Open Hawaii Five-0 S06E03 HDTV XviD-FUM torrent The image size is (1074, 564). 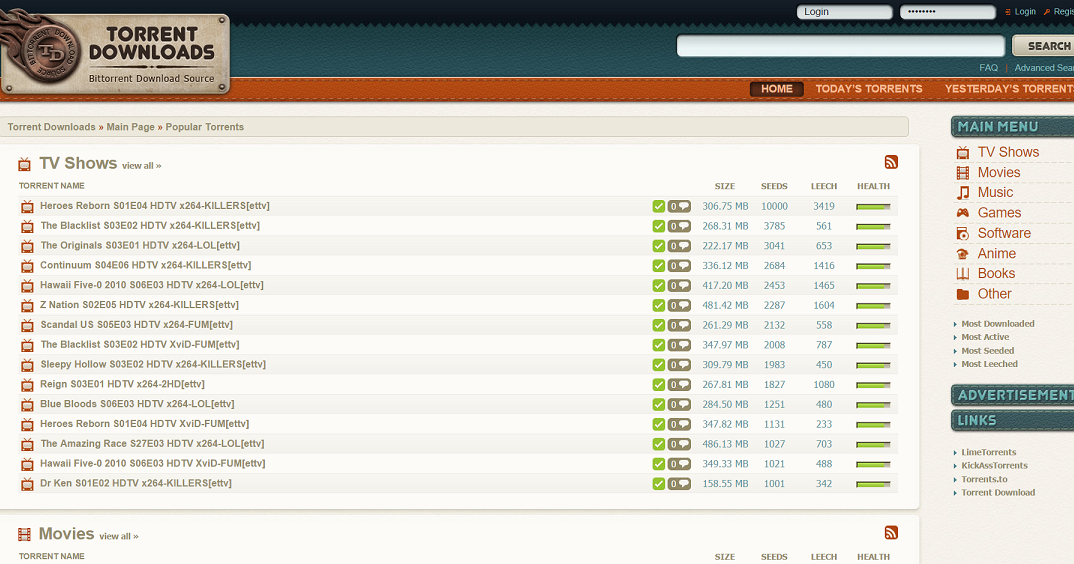(152, 464)
